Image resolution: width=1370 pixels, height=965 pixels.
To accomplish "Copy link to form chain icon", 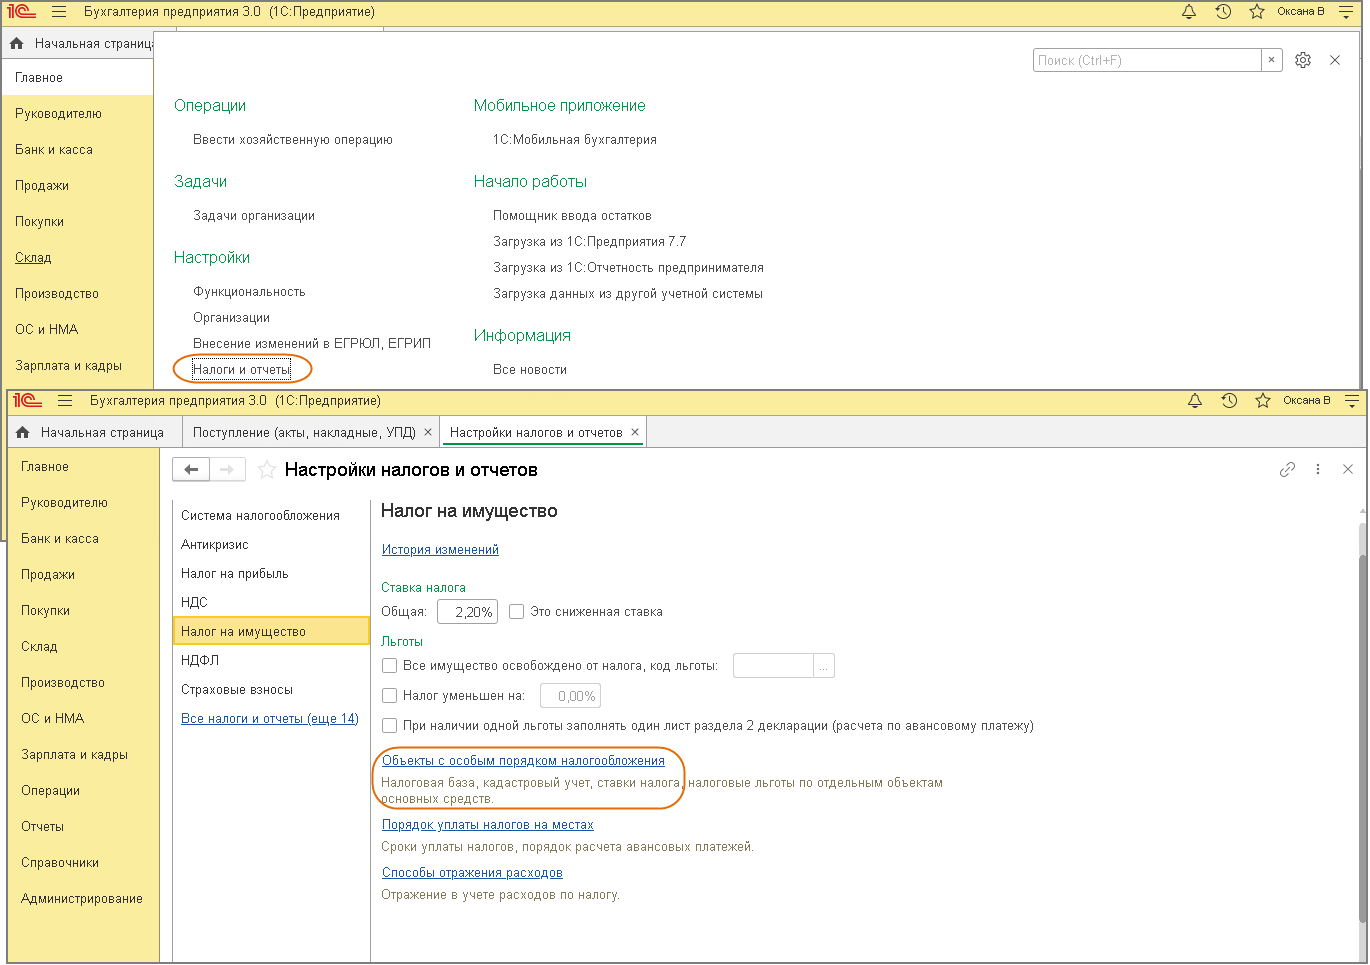I will click(1288, 469).
